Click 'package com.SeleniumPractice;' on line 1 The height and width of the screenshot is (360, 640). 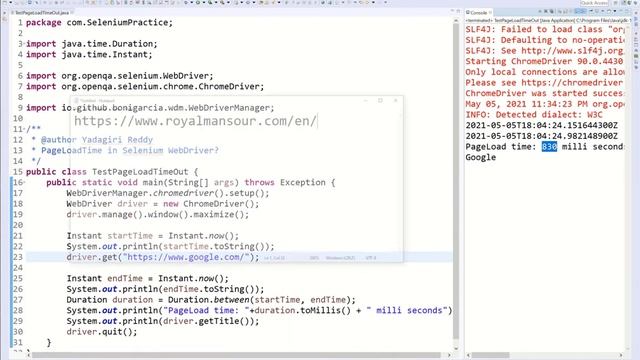99,22
